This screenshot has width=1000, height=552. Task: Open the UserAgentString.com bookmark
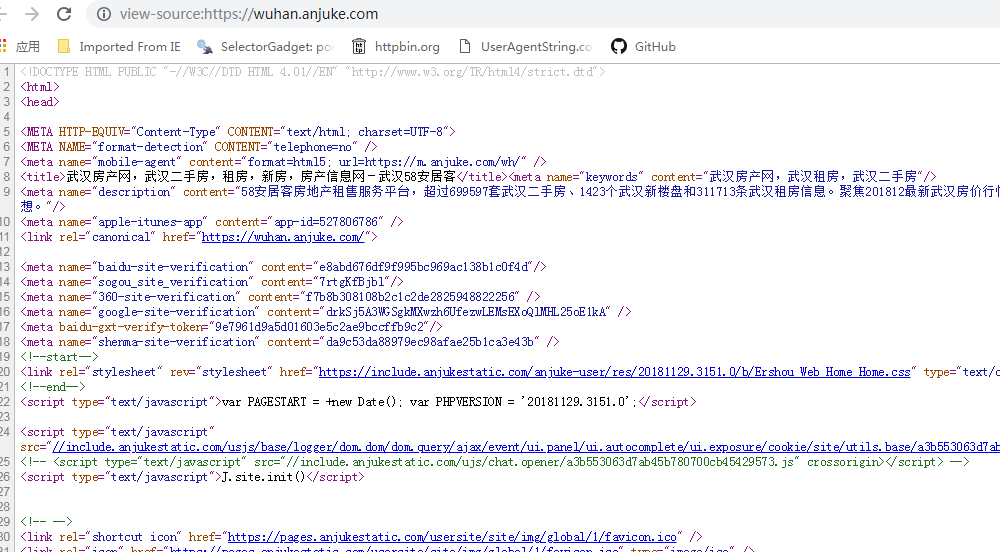click(x=526, y=47)
